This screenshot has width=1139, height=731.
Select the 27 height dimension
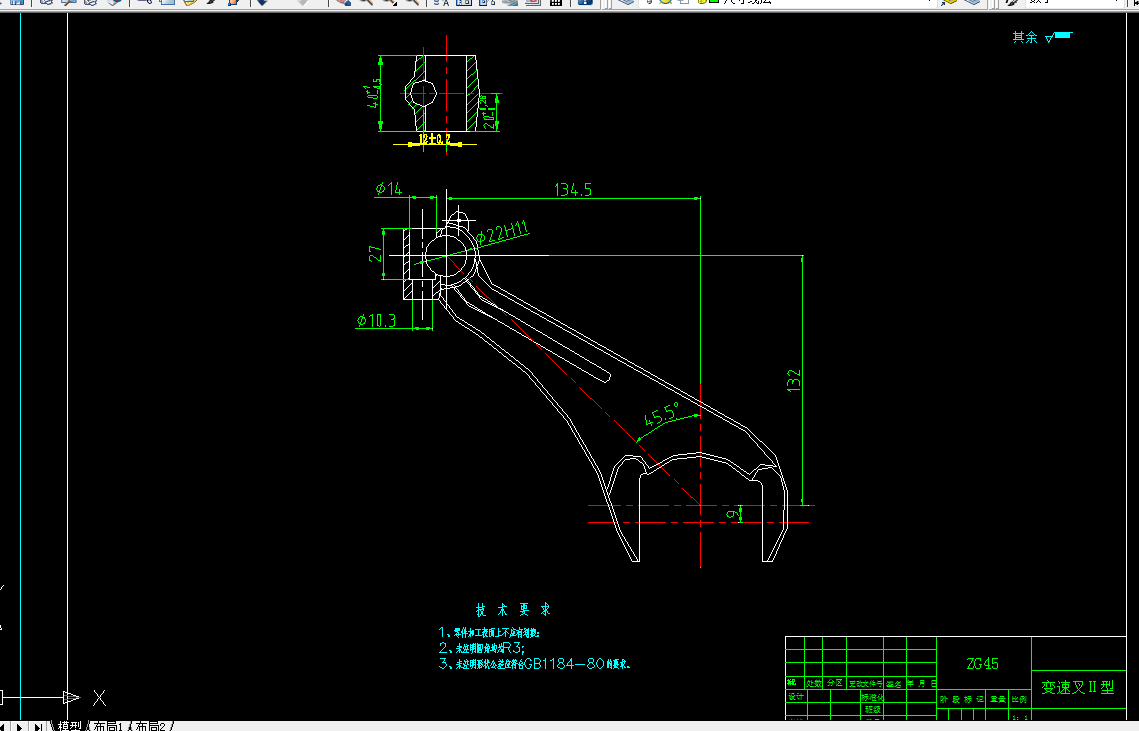point(376,254)
